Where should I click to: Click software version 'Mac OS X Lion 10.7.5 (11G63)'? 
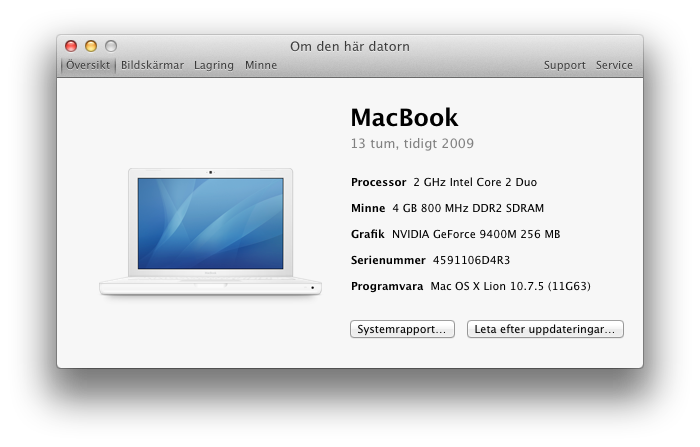click(510, 286)
